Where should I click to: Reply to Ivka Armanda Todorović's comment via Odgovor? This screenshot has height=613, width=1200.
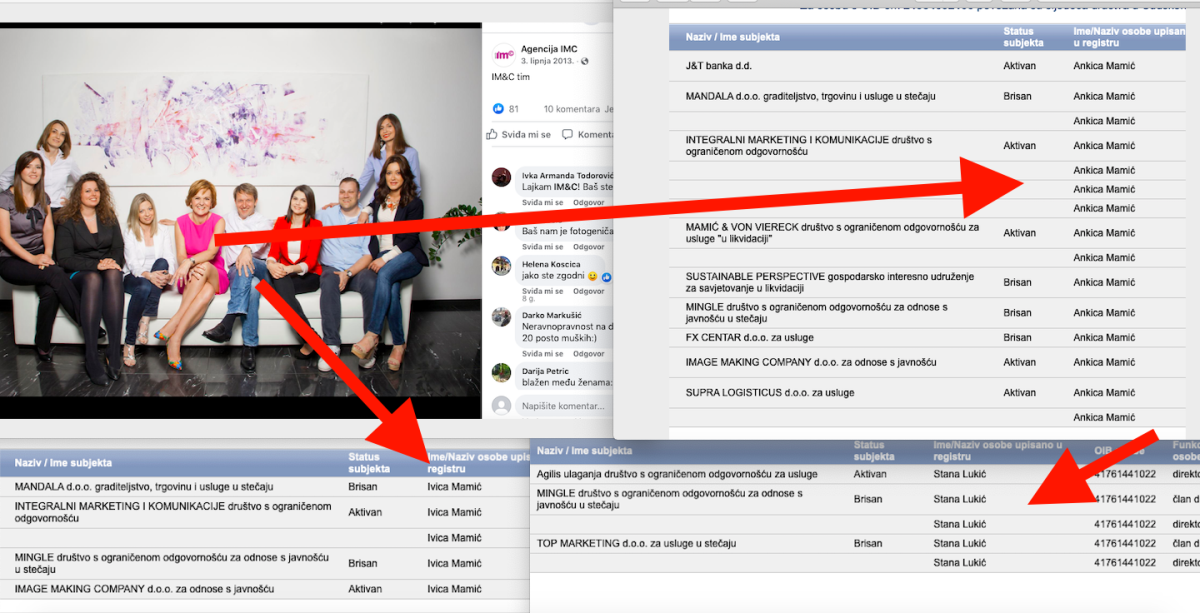(x=588, y=202)
